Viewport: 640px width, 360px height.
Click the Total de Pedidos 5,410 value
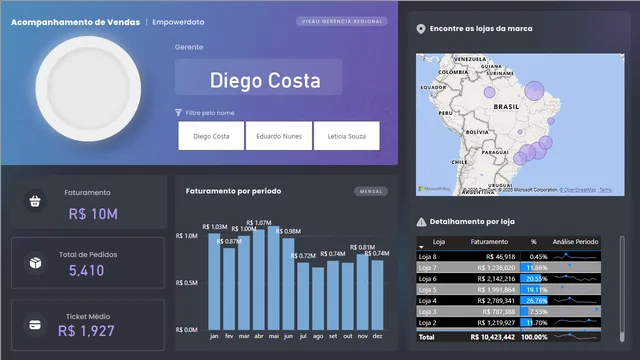[87, 270]
